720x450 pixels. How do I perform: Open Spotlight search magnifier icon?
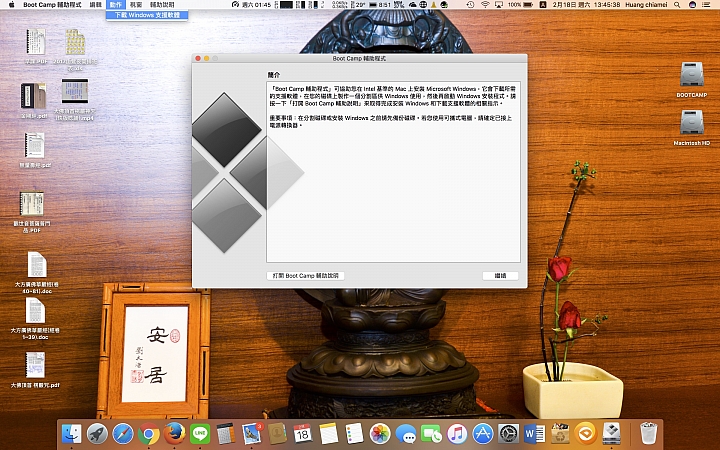point(677,5)
